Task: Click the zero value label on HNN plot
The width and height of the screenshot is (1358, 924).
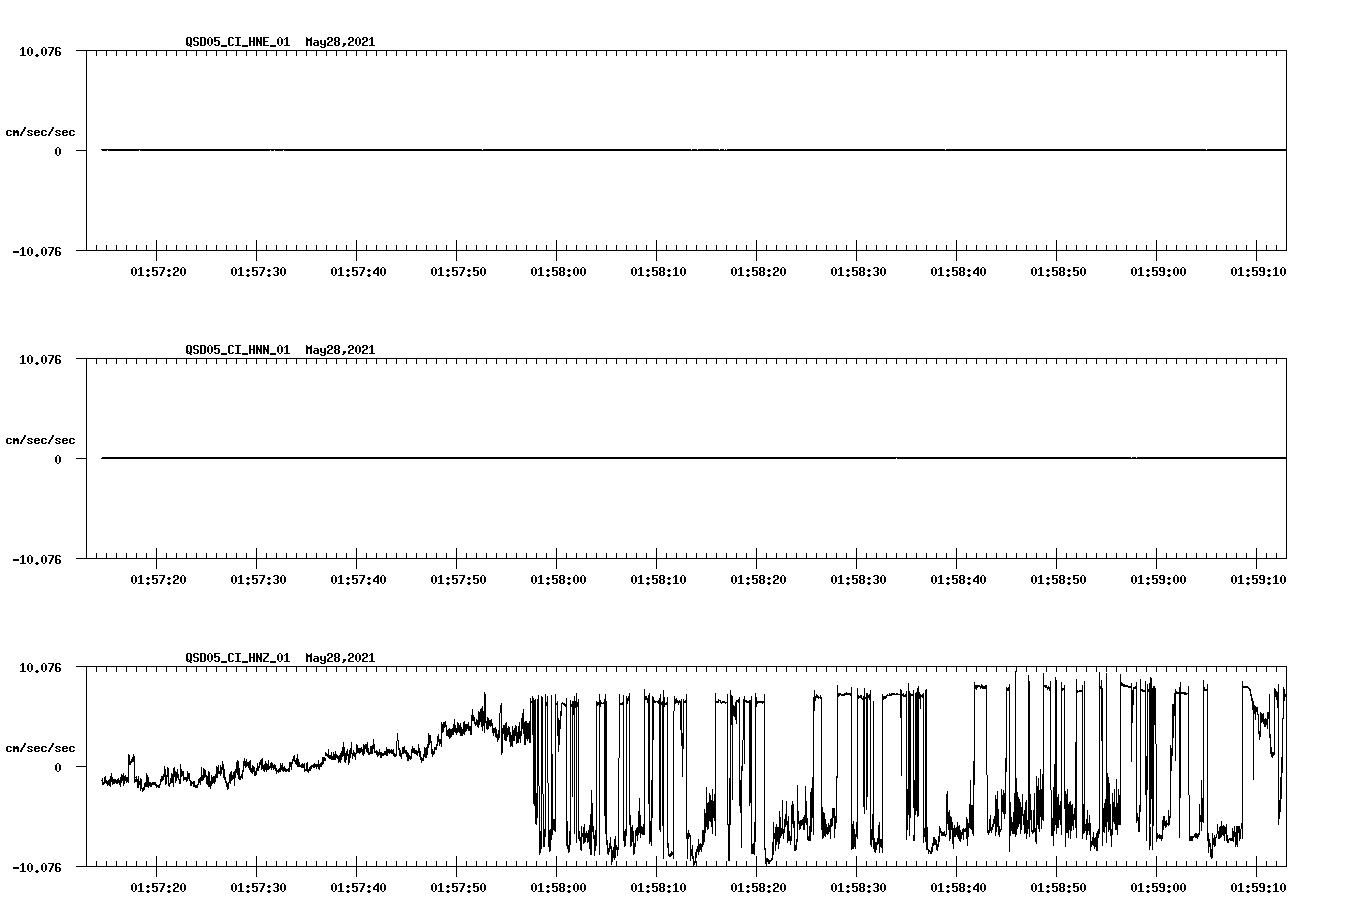Action: pos(58,459)
